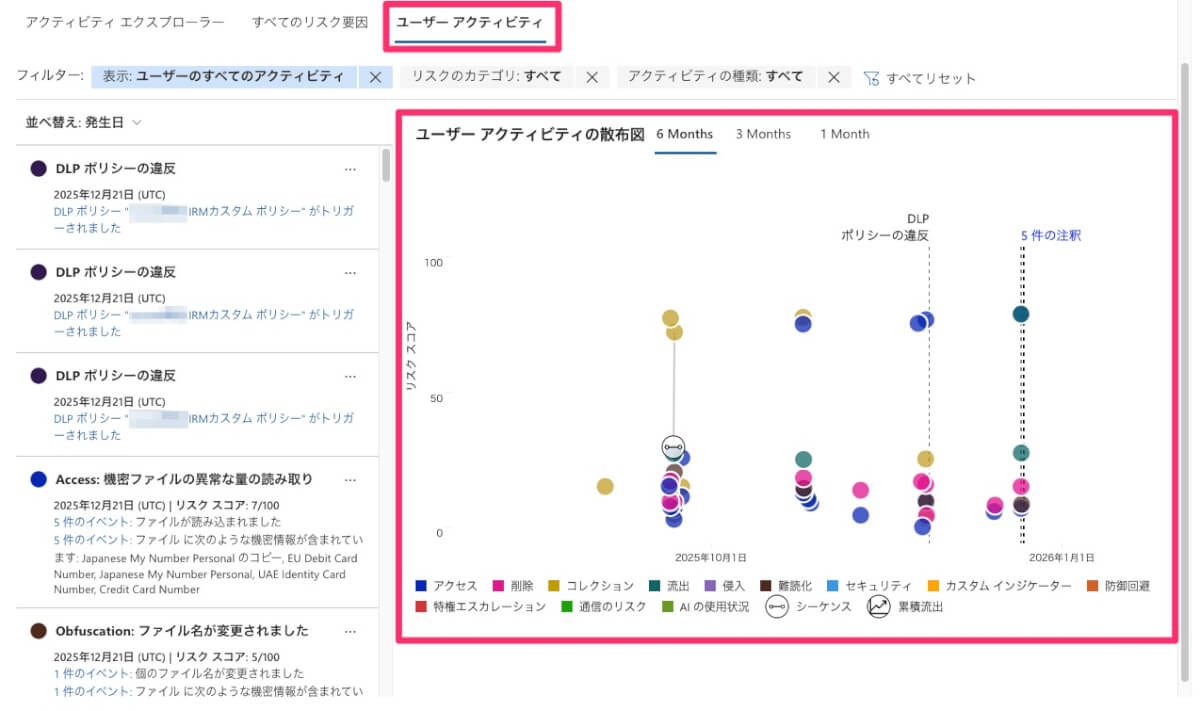This screenshot has width=1200, height=711.
Task: Open the ellipsis menu for the Obfuscation activity
Action: tap(350, 631)
